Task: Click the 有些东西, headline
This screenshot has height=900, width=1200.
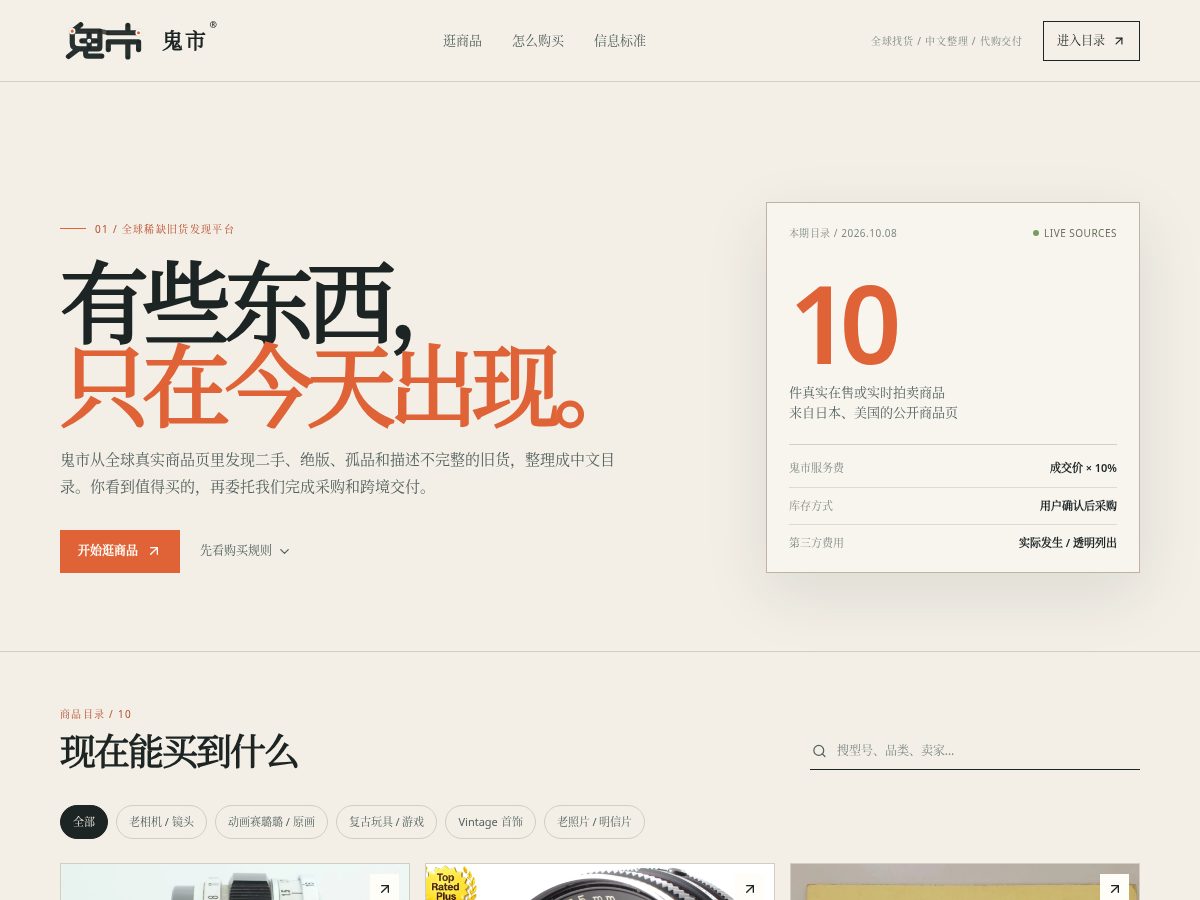Action: [x=238, y=304]
